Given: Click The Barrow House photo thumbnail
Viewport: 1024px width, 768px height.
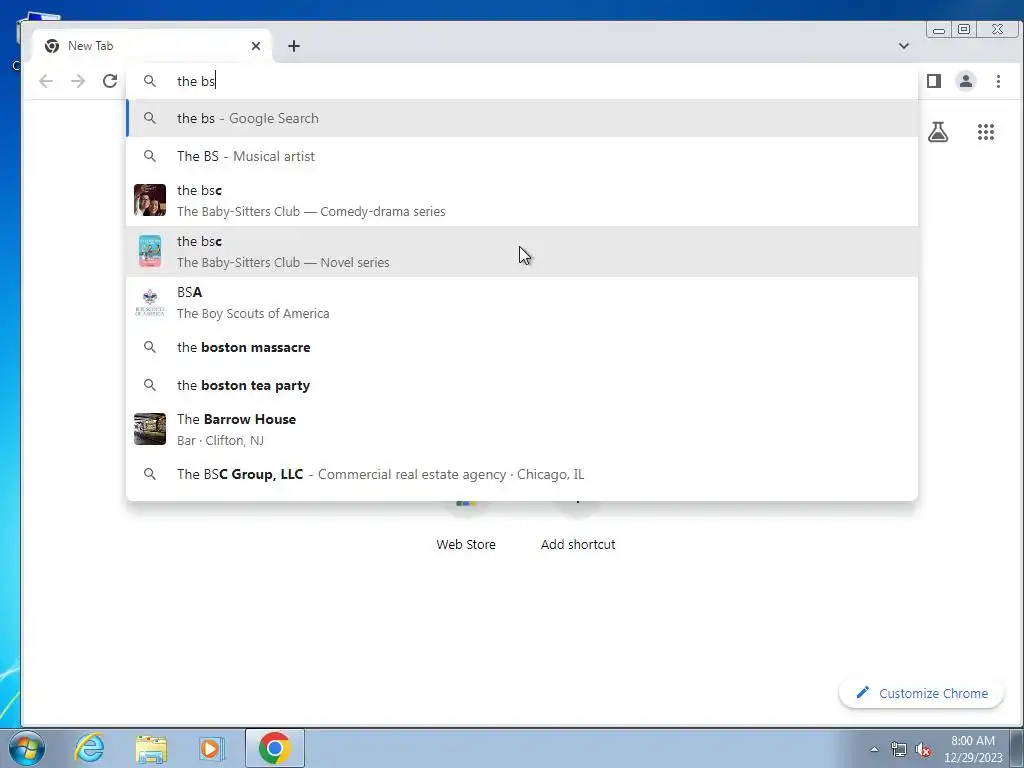Looking at the screenshot, I should pos(150,429).
